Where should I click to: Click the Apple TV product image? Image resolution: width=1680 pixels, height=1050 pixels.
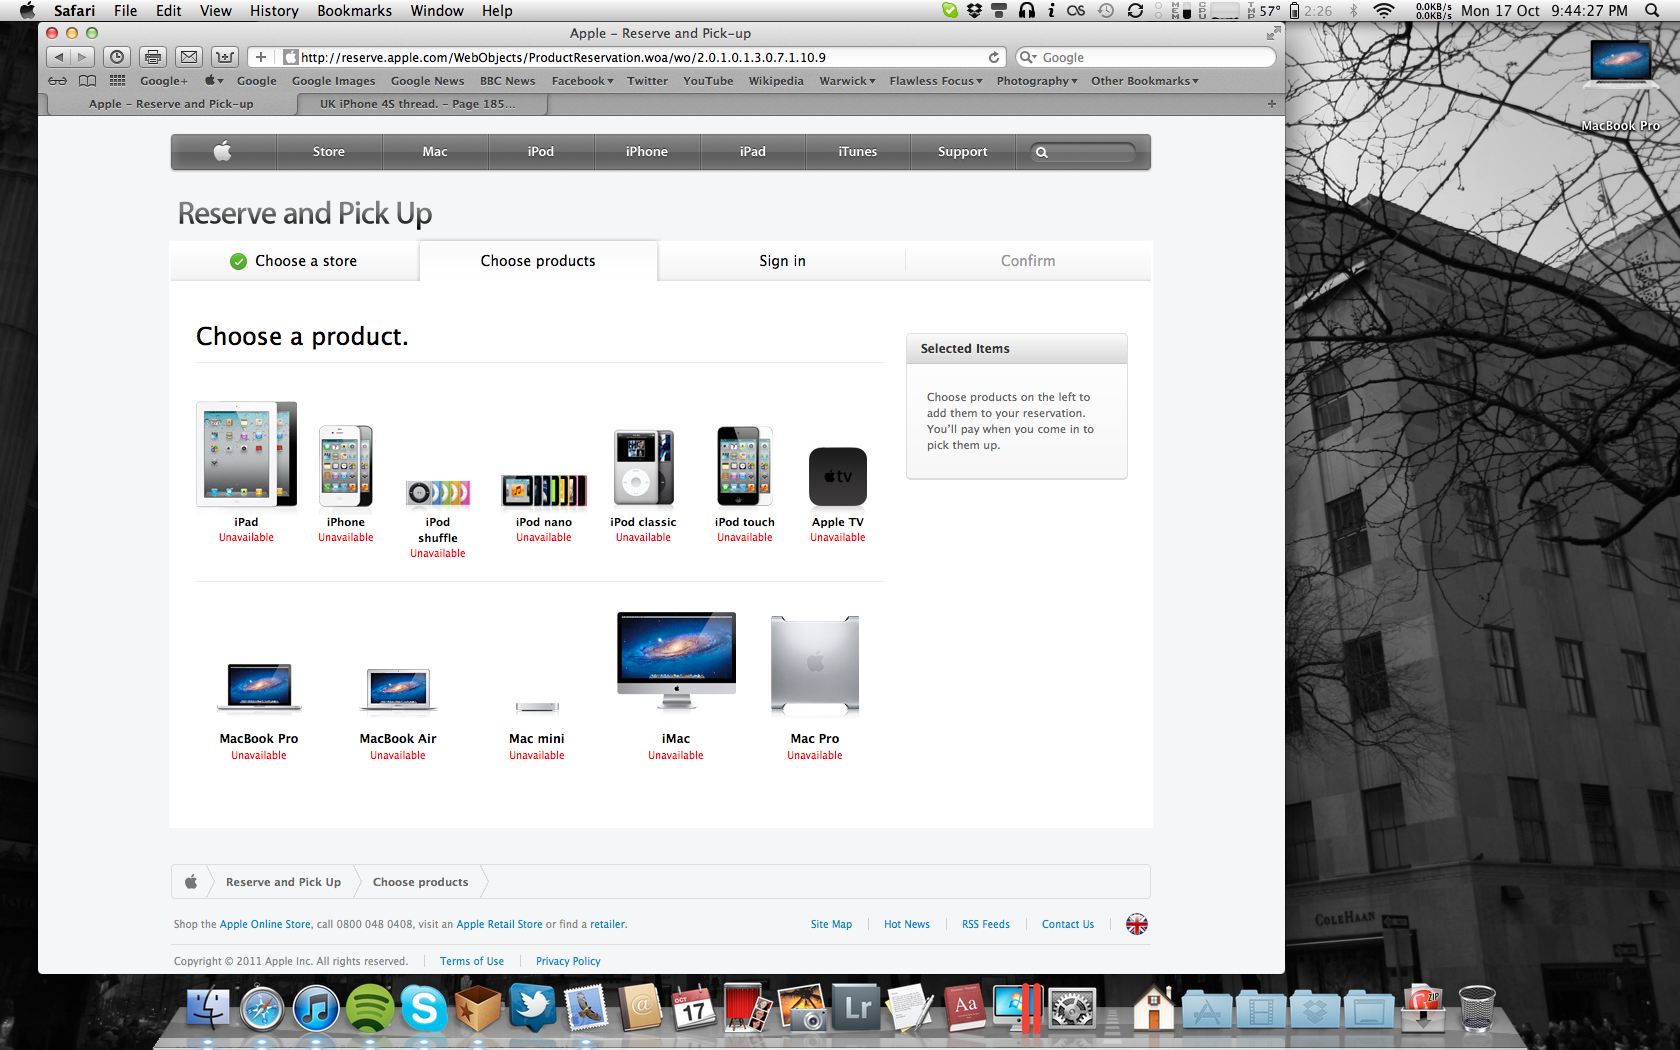click(838, 477)
